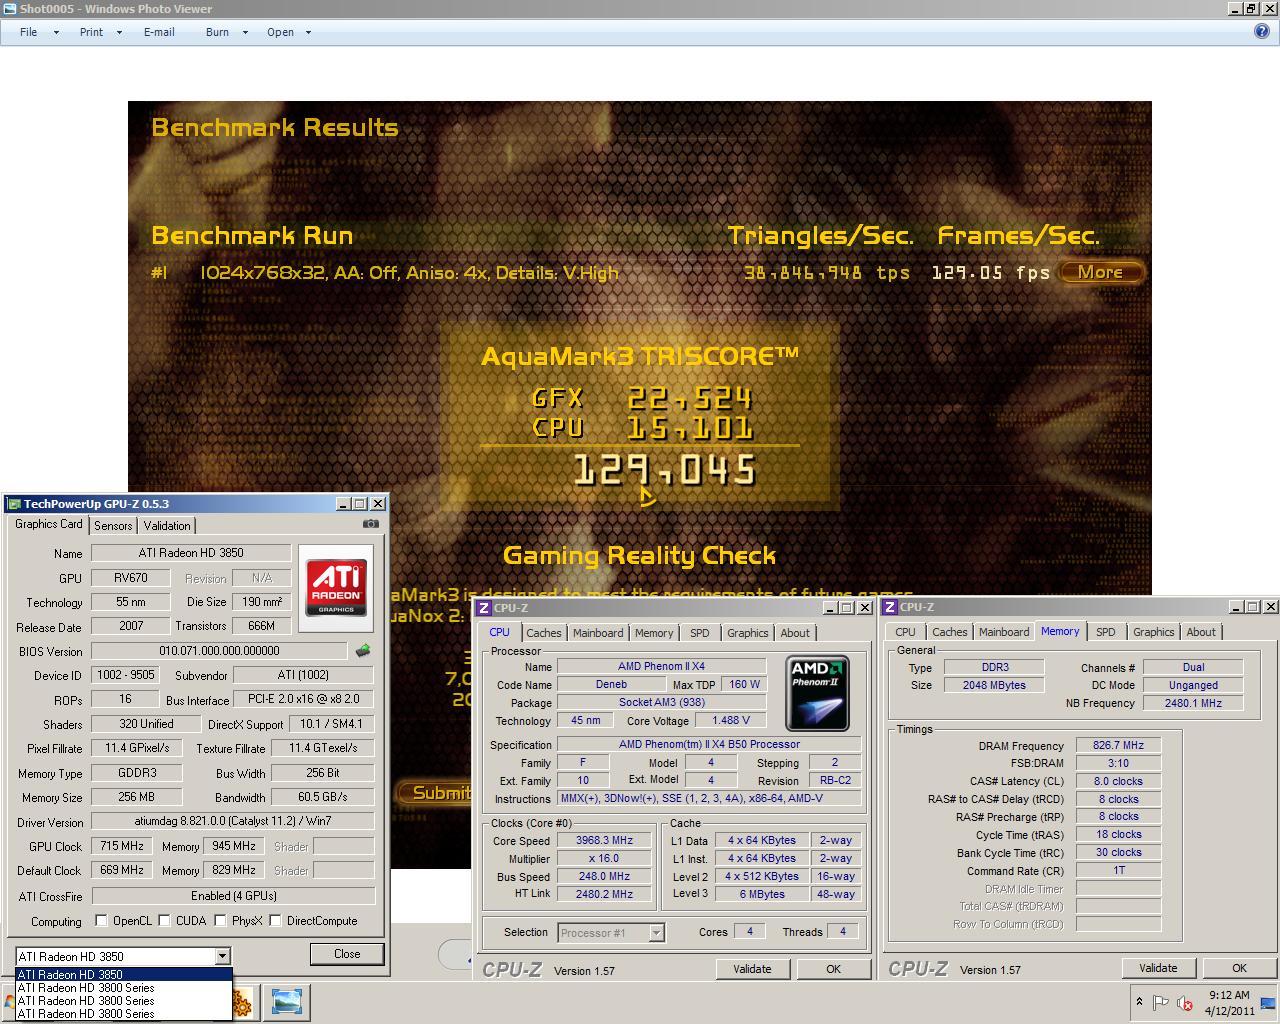Show hidden tray icons chevron
Viewport: 1280px width, 1024px height.
(1139, 1002)
